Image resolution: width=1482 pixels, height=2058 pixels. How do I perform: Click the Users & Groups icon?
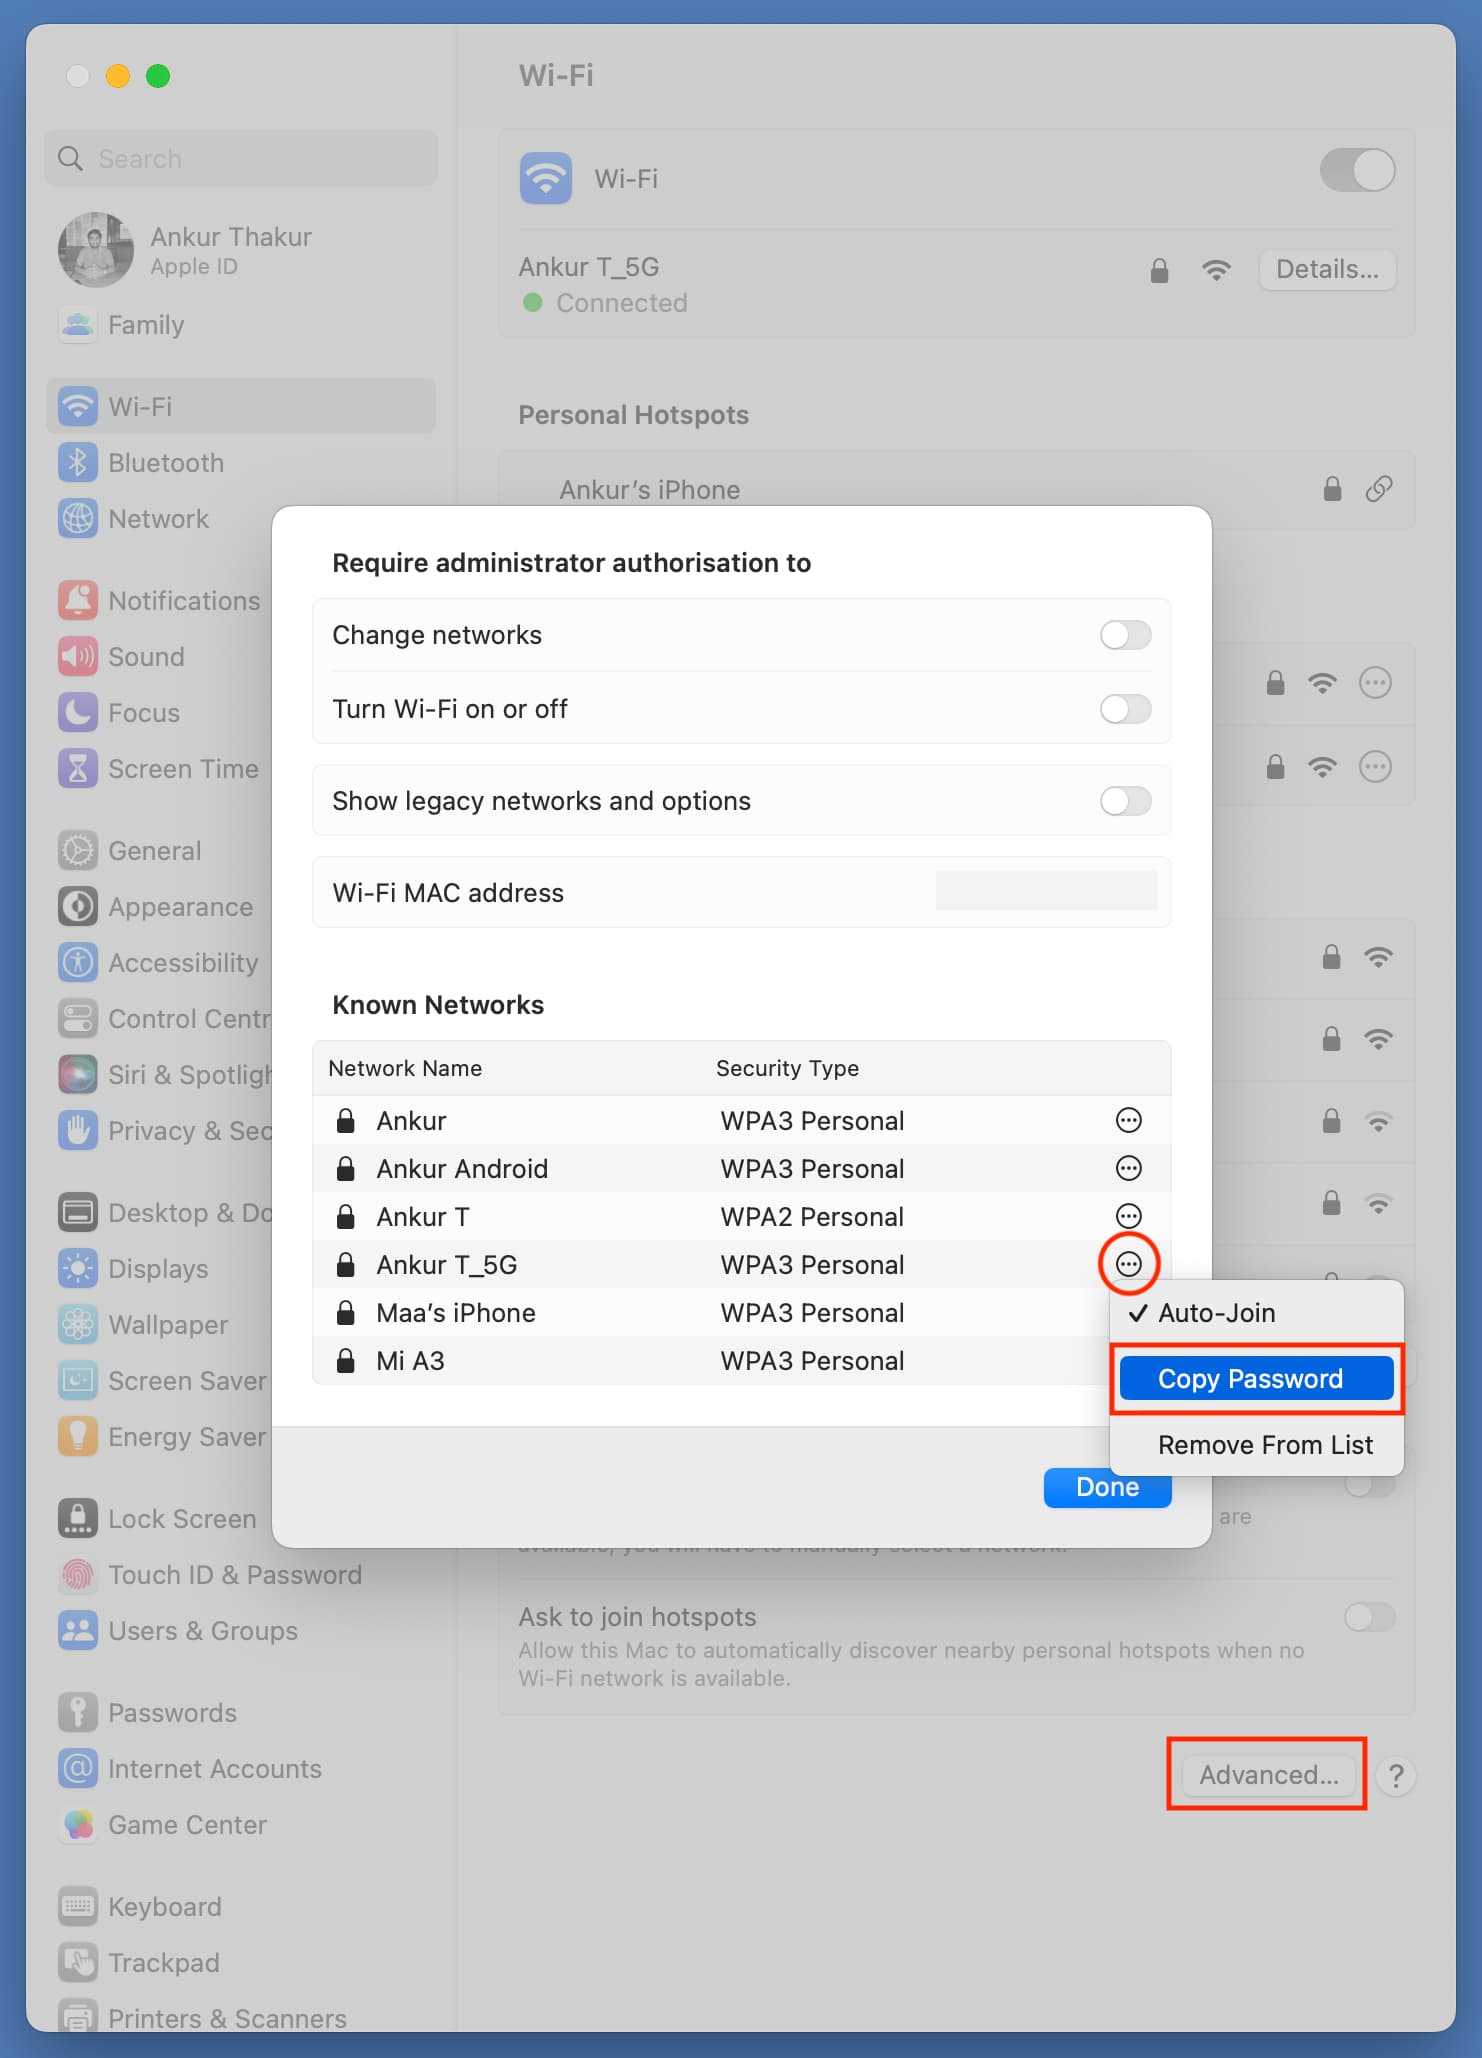78,1631
